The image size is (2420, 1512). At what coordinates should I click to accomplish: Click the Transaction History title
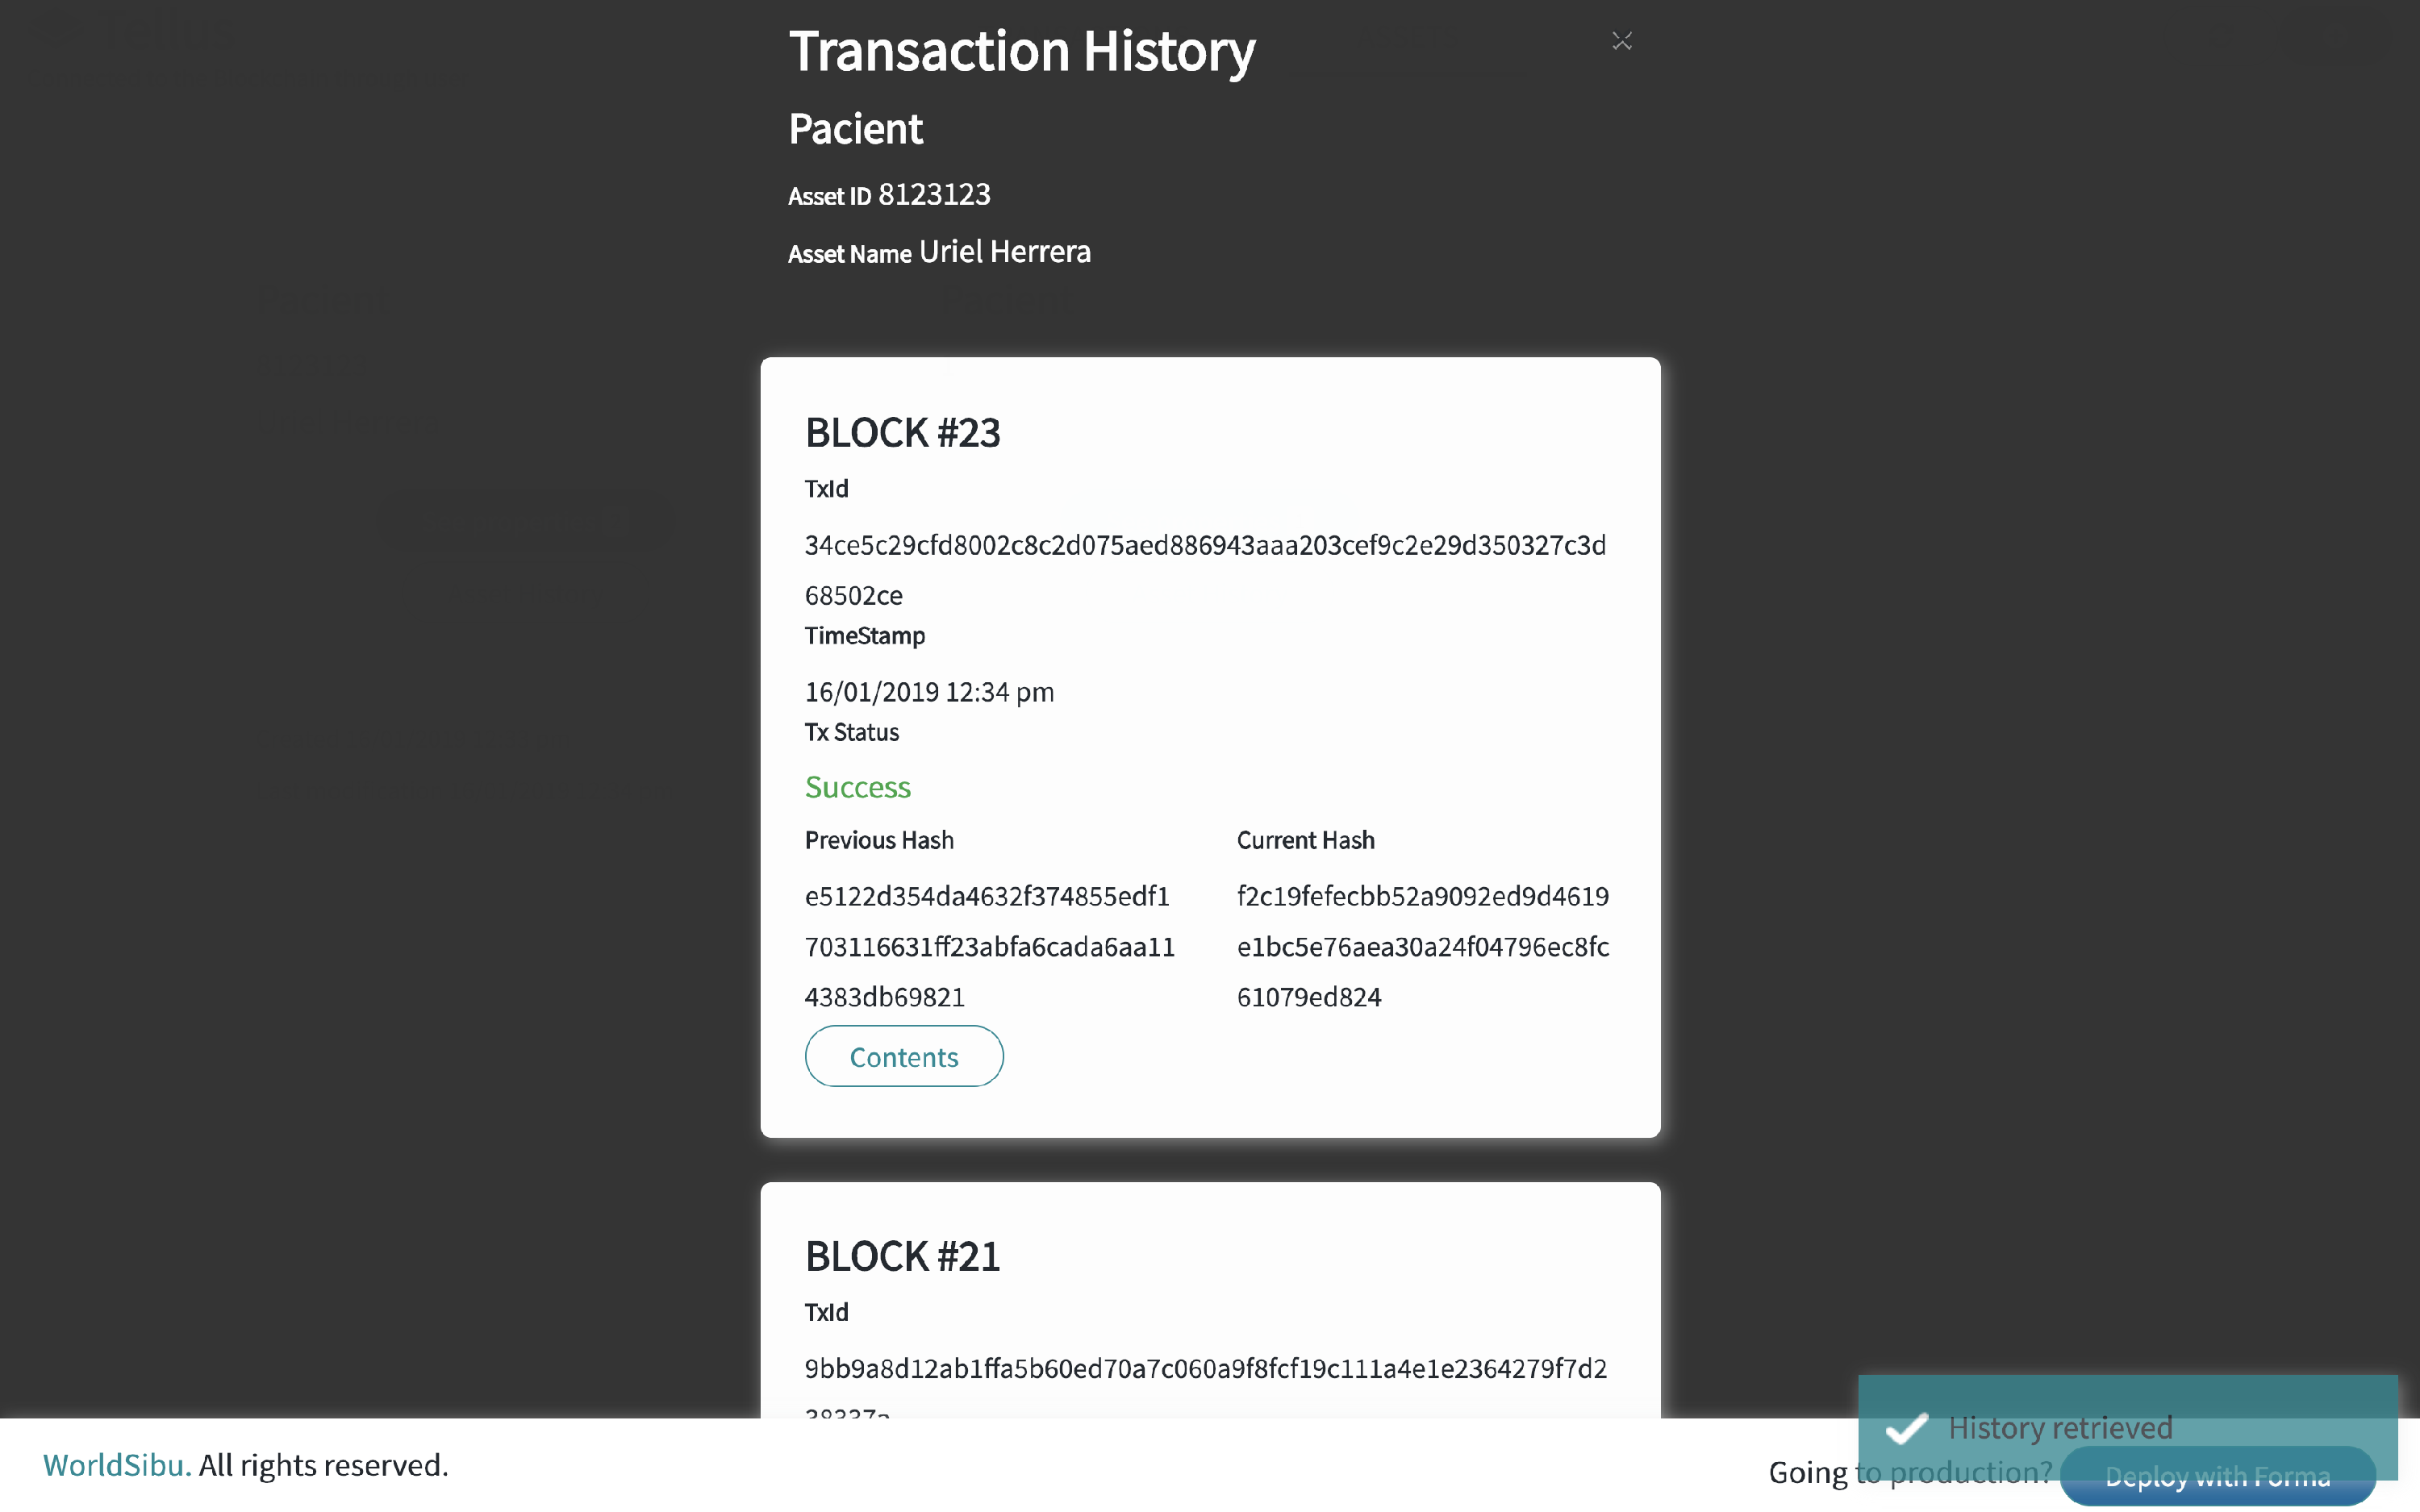1022,52
